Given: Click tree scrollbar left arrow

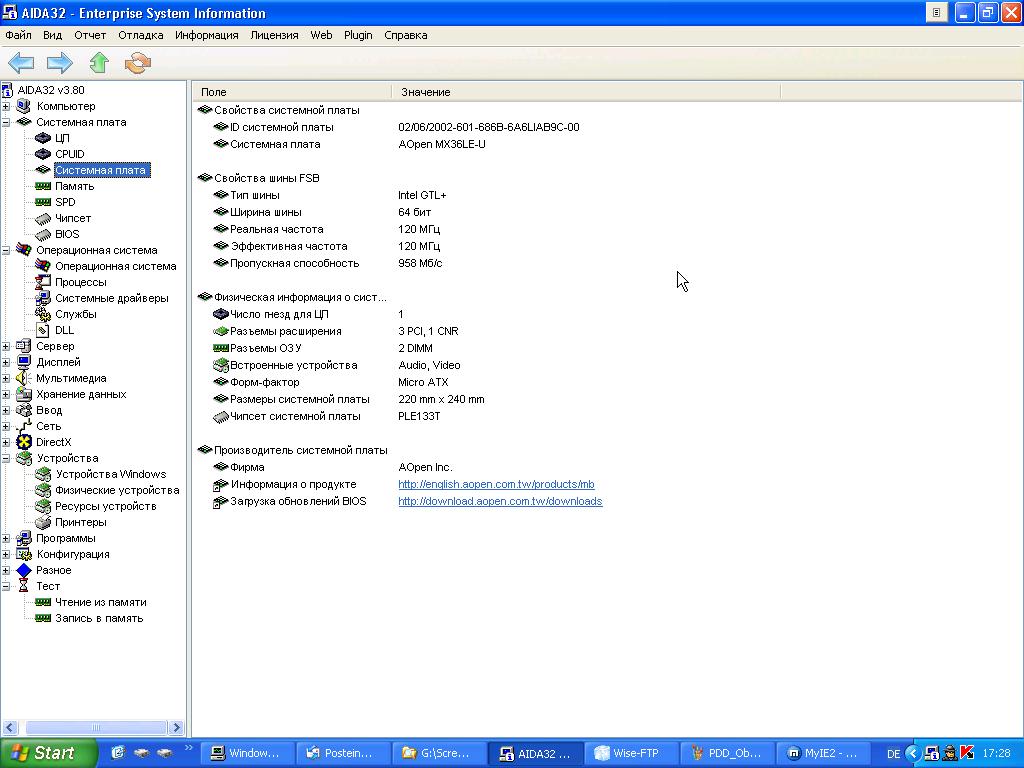Looking at the screenshot, I should 10,727.
